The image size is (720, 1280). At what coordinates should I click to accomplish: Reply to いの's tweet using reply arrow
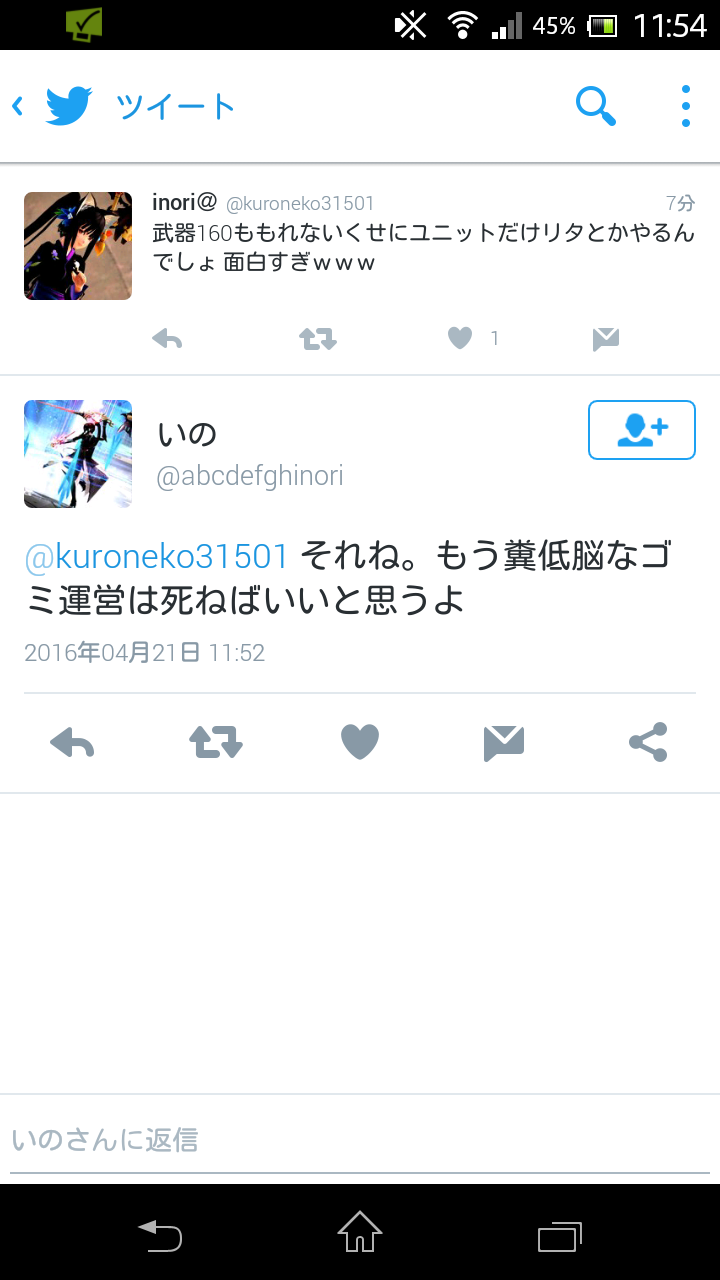coord(72,742)
